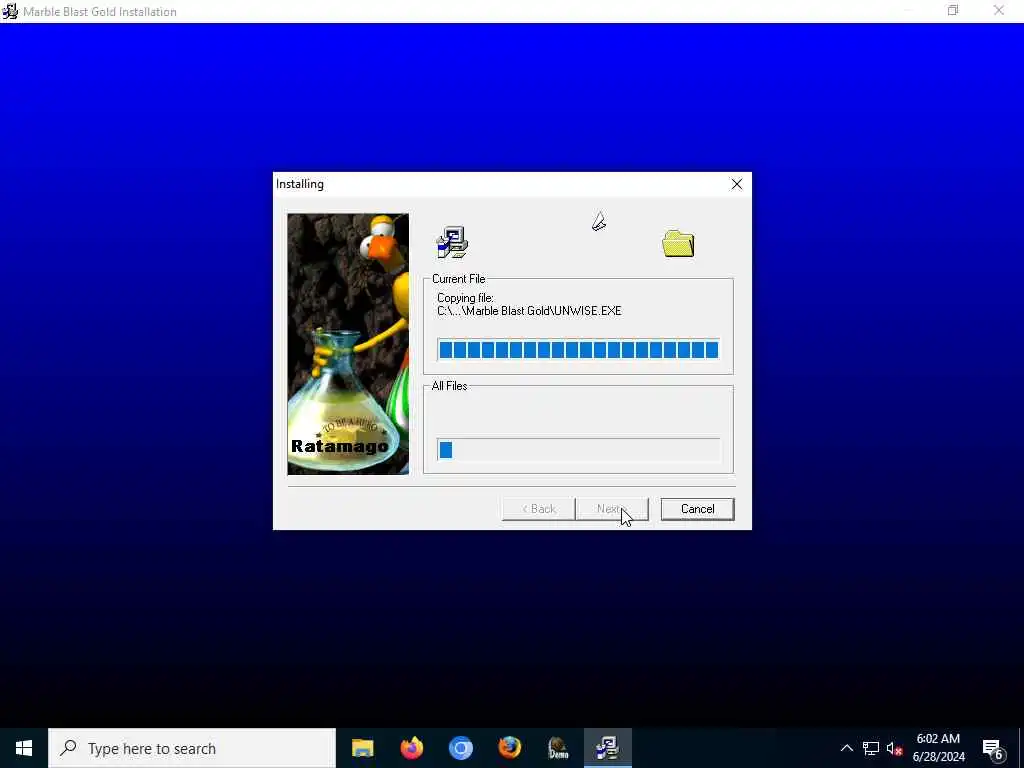Click the muted volume tray icon
1024x768 pixels.
click(894, 748)
